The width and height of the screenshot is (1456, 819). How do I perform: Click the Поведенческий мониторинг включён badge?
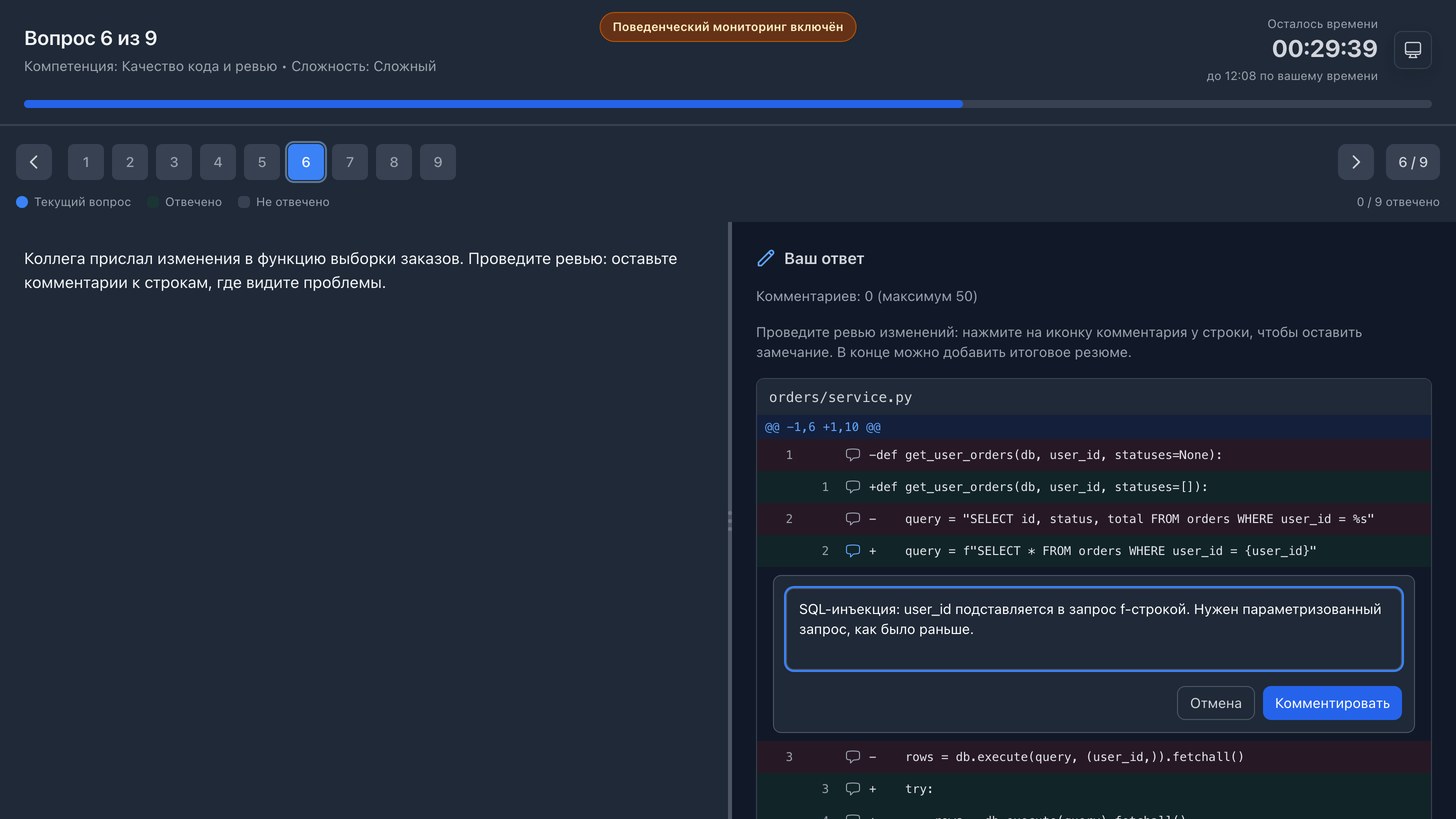pyautogui.click(x=728, y=27)
